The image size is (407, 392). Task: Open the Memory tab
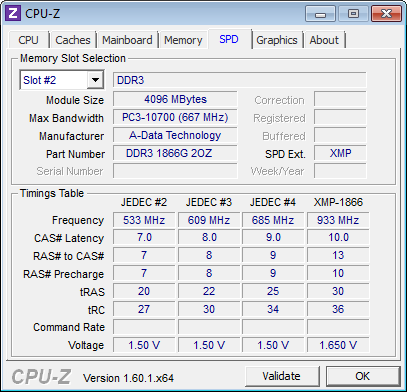coord(183,40)
